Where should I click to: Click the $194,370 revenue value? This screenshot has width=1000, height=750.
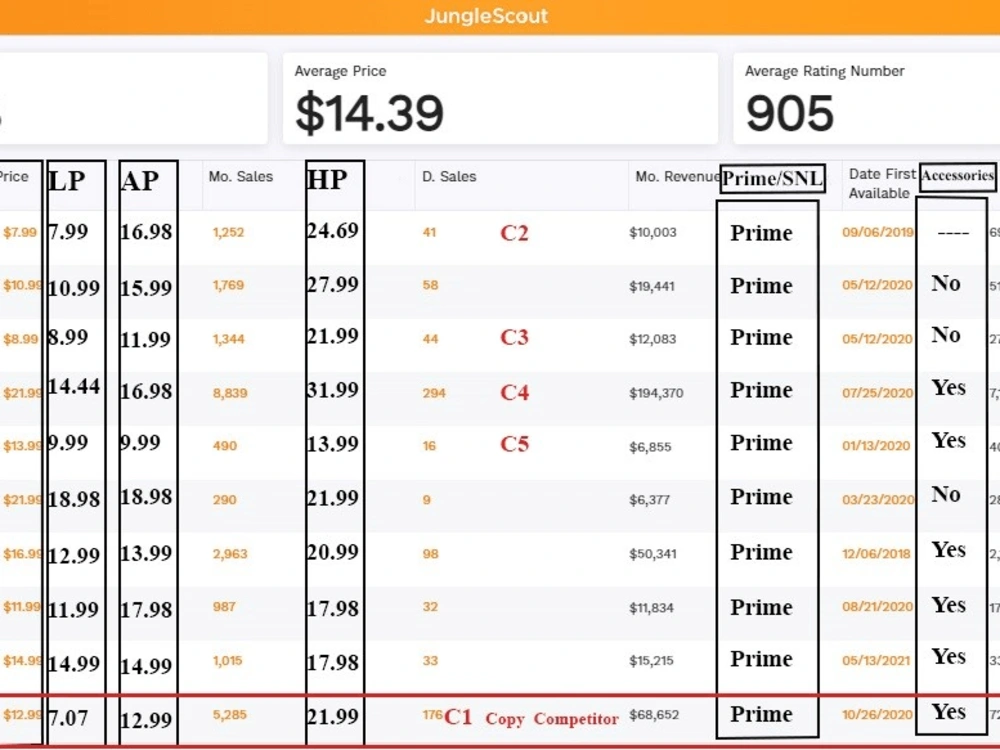[x=656, y=393]
